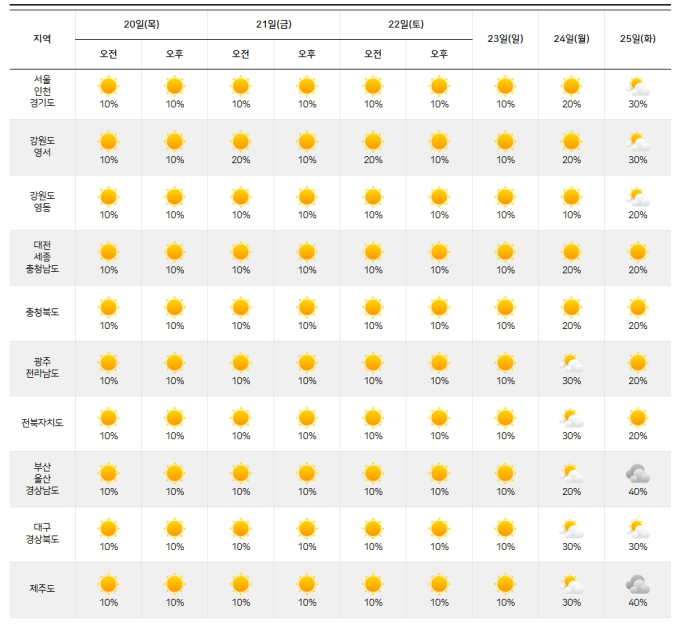Screen dimensions: 680x625
Task: Click the partly cloudy icon for 대구 경상북도 on 25일(화)
Action: (638, 529)
